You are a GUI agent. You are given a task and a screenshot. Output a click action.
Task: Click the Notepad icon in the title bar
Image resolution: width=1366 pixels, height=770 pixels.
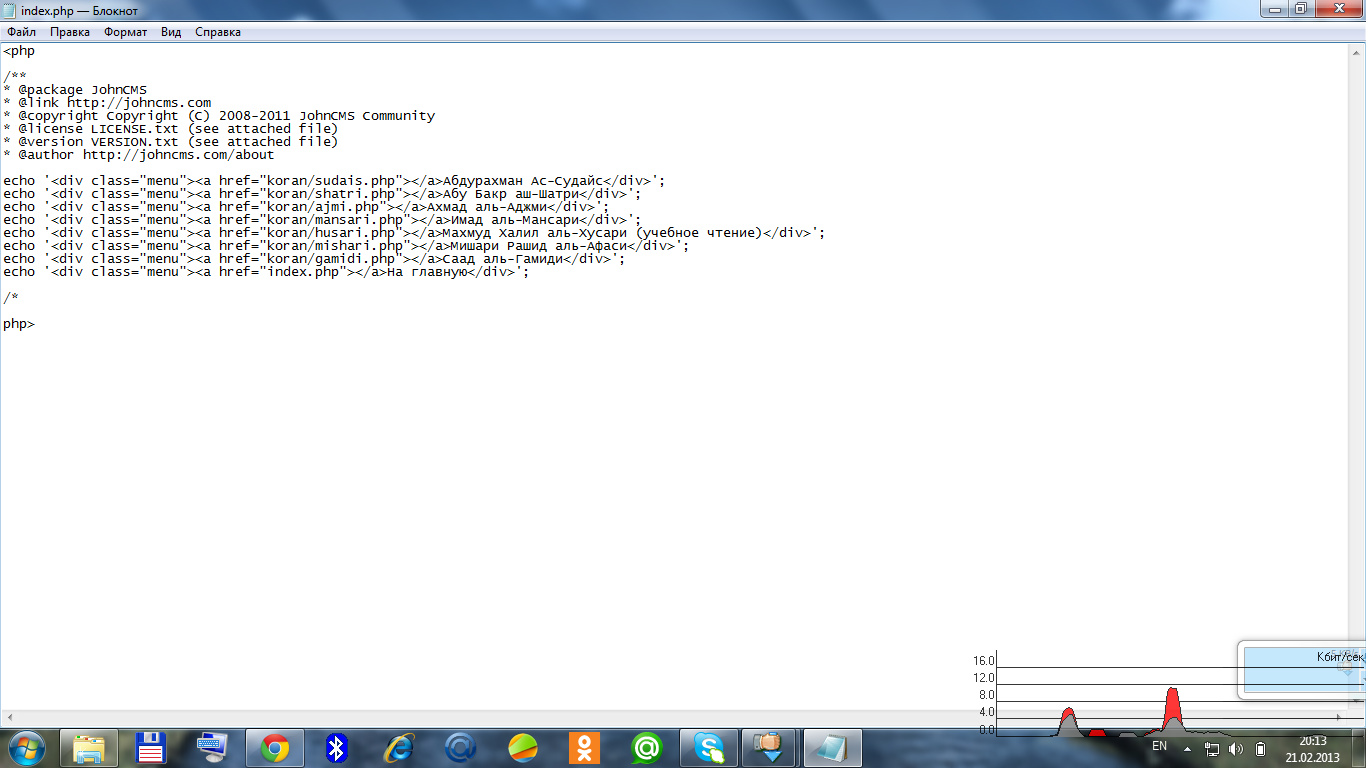click(x=10, y=10)
